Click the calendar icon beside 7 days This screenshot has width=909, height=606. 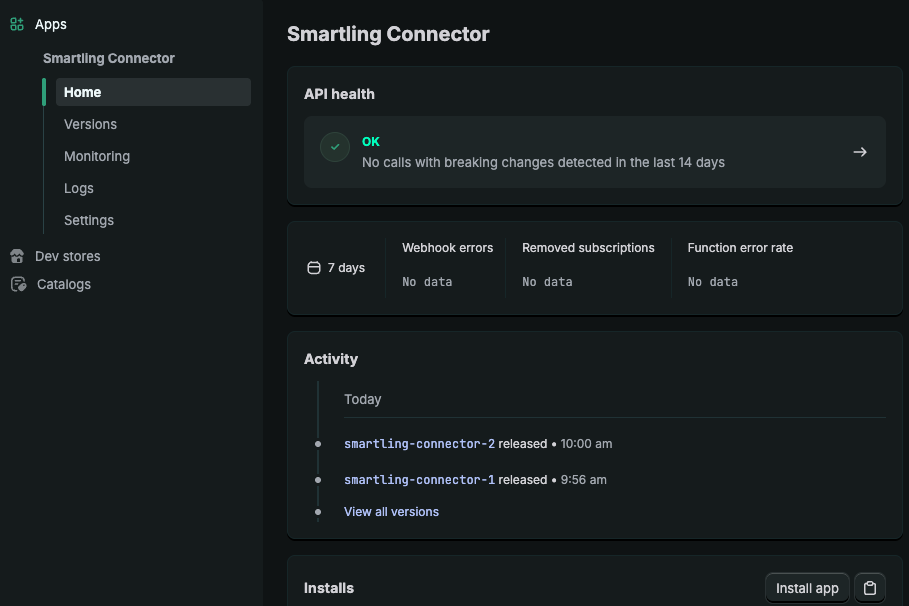click(314, 268)
